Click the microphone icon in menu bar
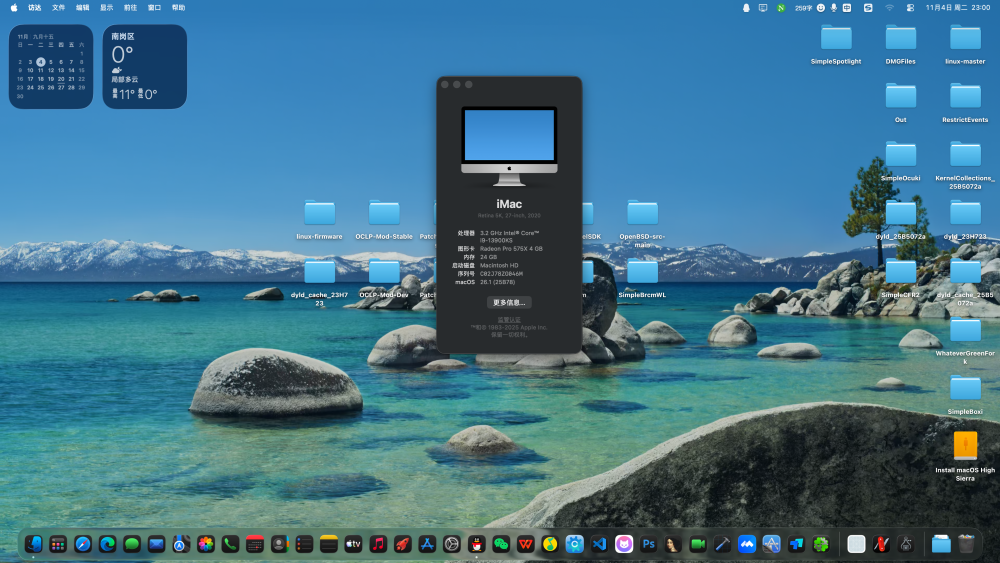1000x563 pixels. (x=834, y=8)
